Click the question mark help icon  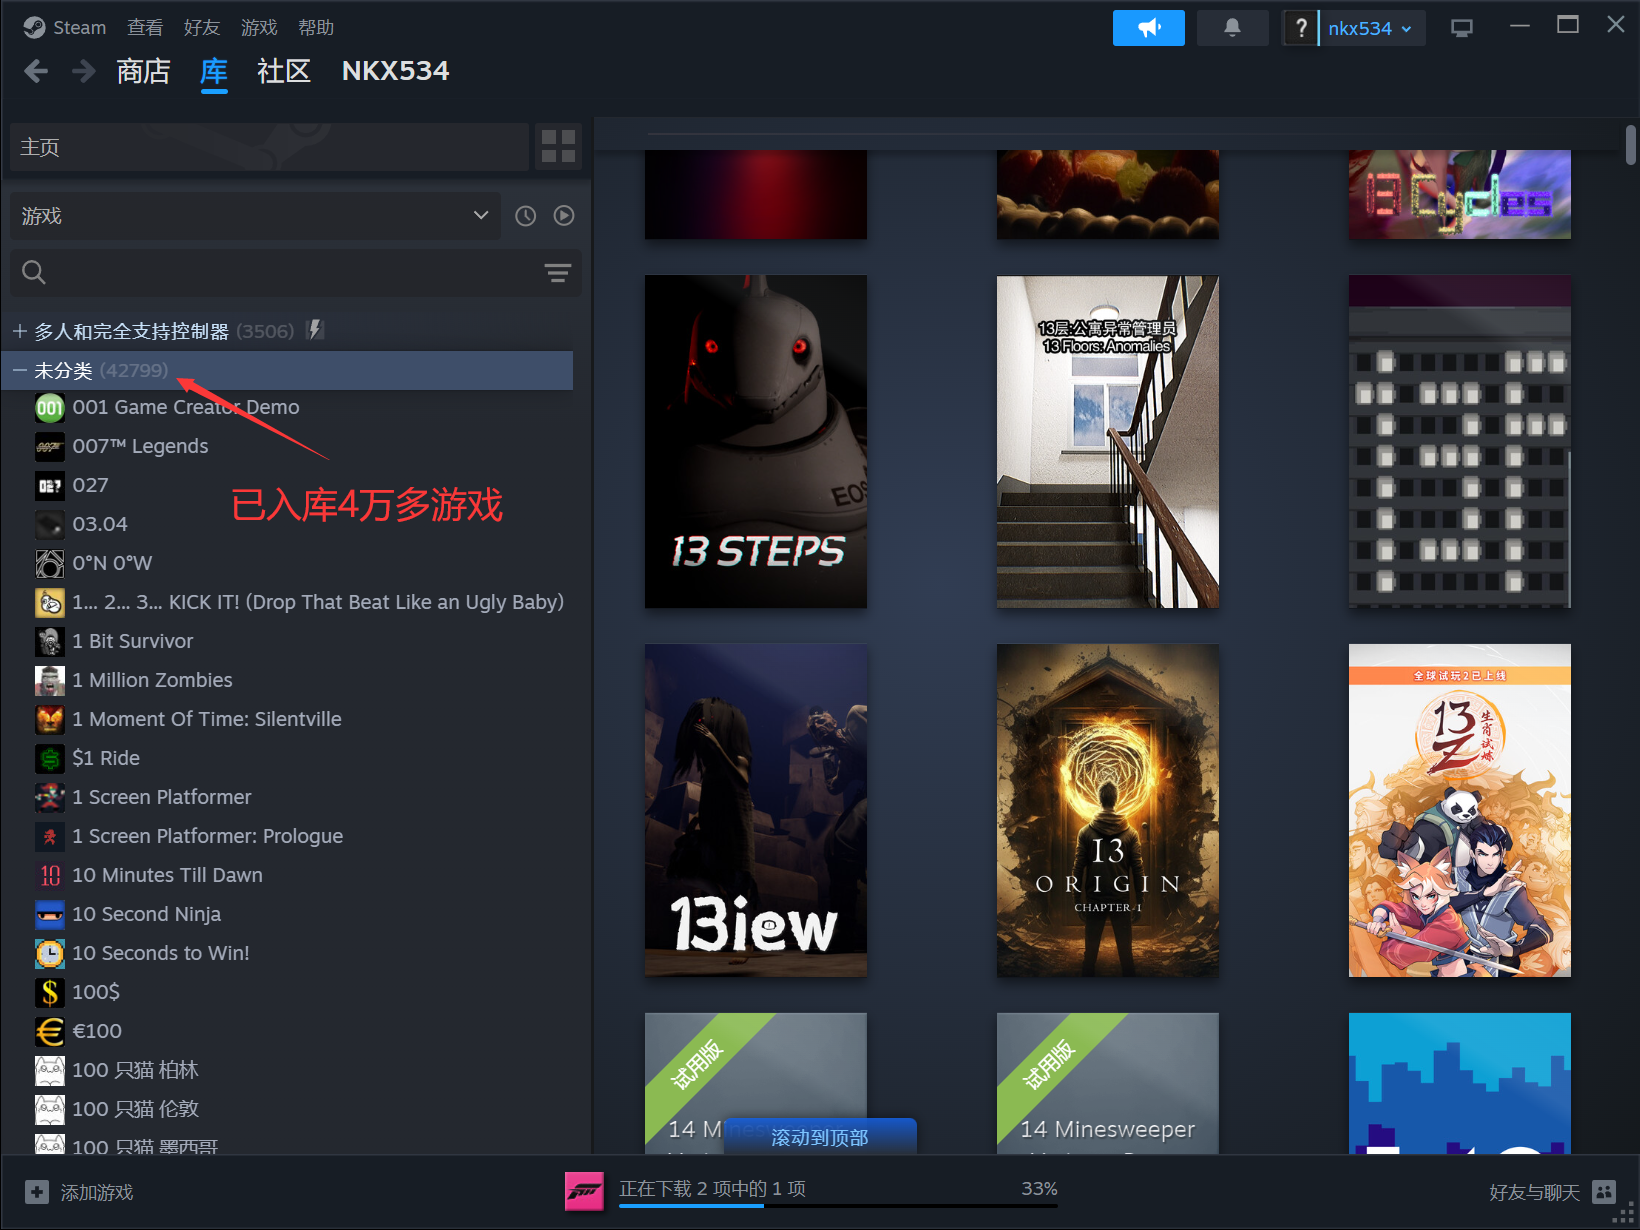(x=1300, y=28)
